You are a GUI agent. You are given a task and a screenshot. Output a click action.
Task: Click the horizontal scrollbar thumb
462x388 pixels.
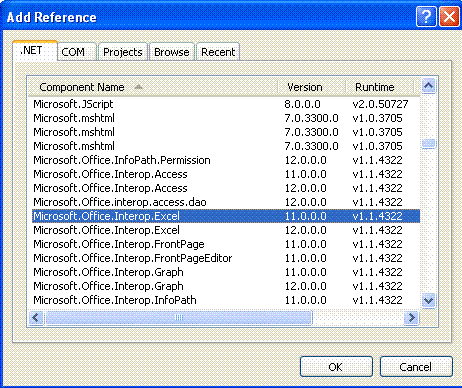coord(179,317)
